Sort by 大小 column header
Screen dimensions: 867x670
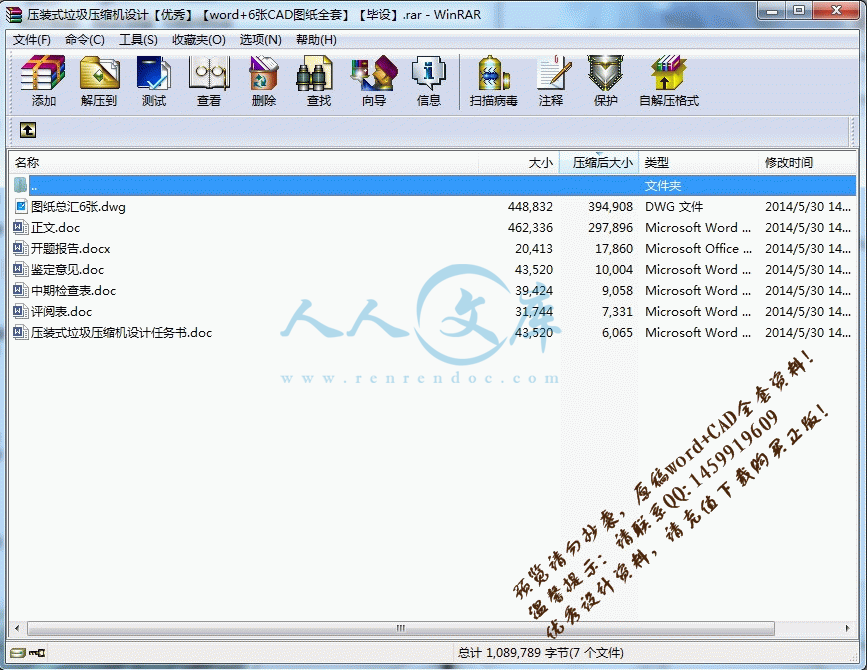point(519,163)
